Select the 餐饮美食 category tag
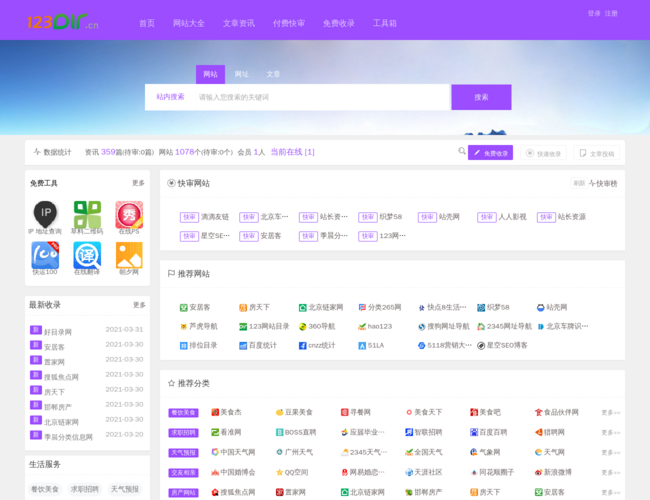 click(183, 413)
